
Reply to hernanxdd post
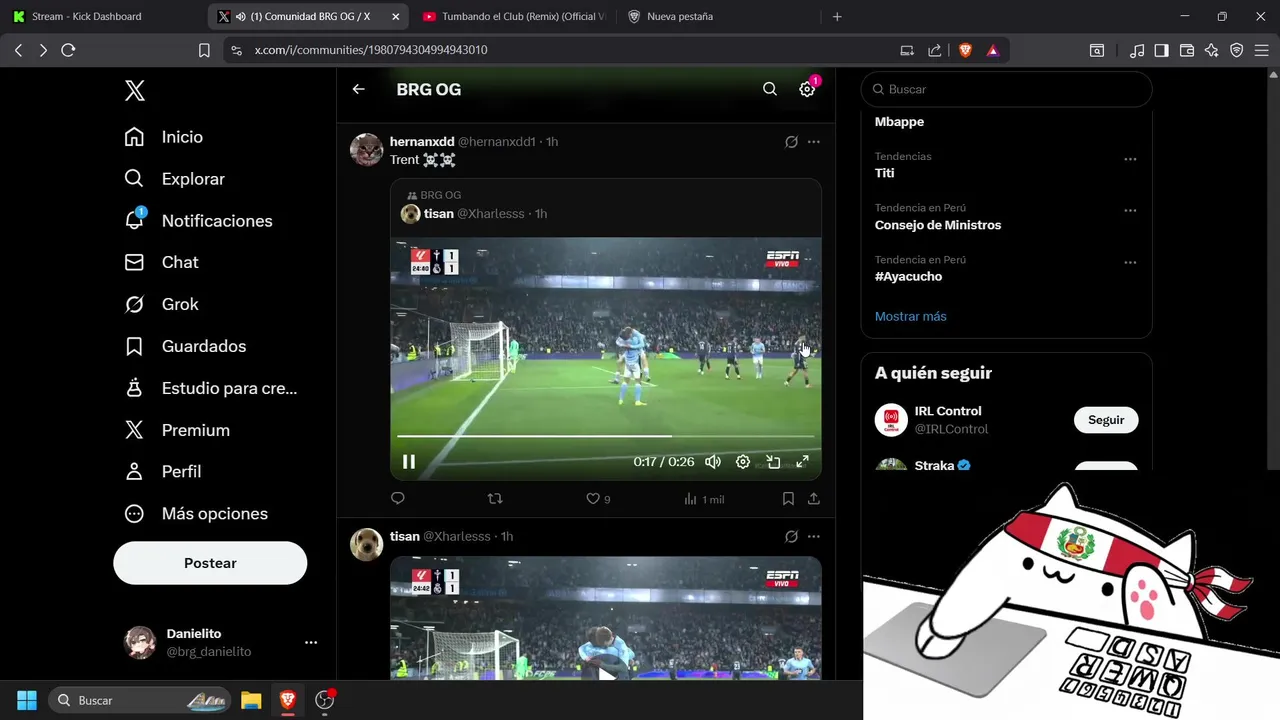398,498
